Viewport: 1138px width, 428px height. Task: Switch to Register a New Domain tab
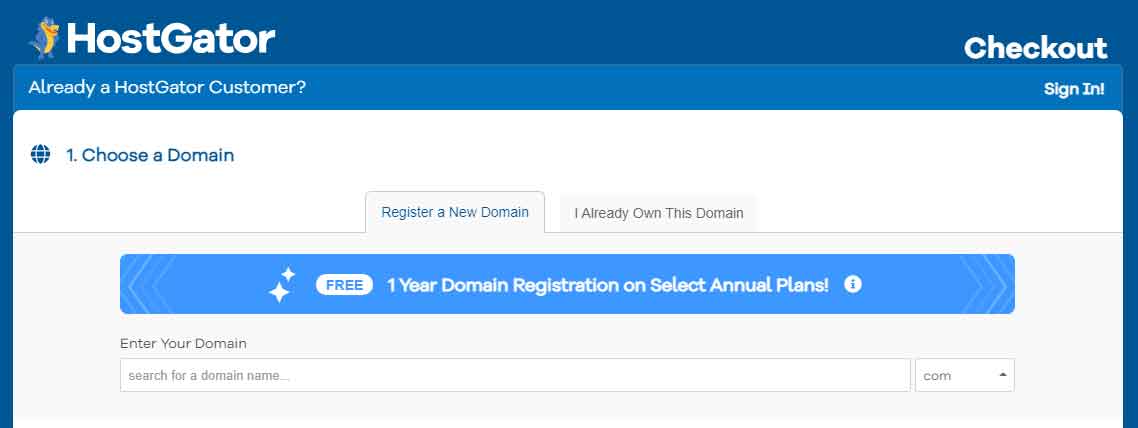point(455,212)
